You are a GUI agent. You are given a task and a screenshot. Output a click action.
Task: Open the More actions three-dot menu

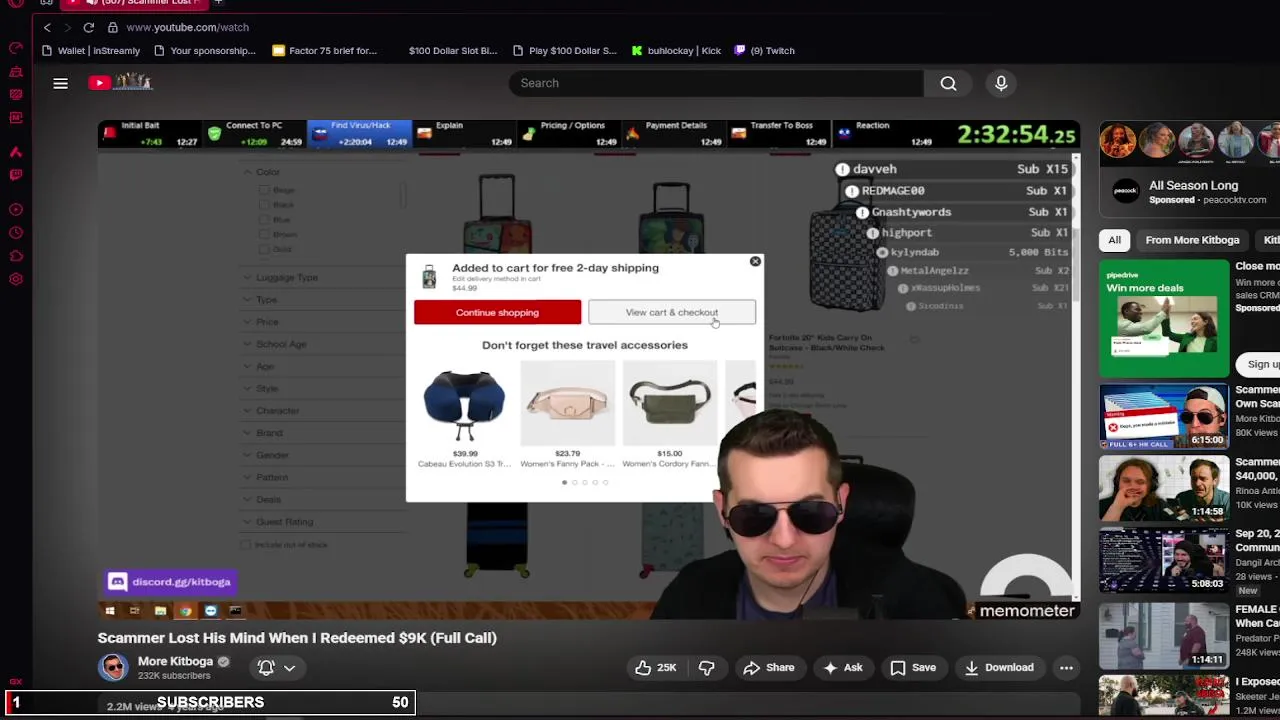pyautogui.click(x=1066, y=667)
